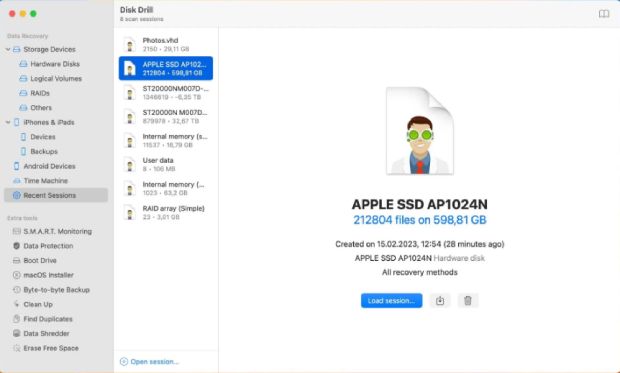
Task: Open Backups under iPhones & iPads
Action: [x=44, y=151]
